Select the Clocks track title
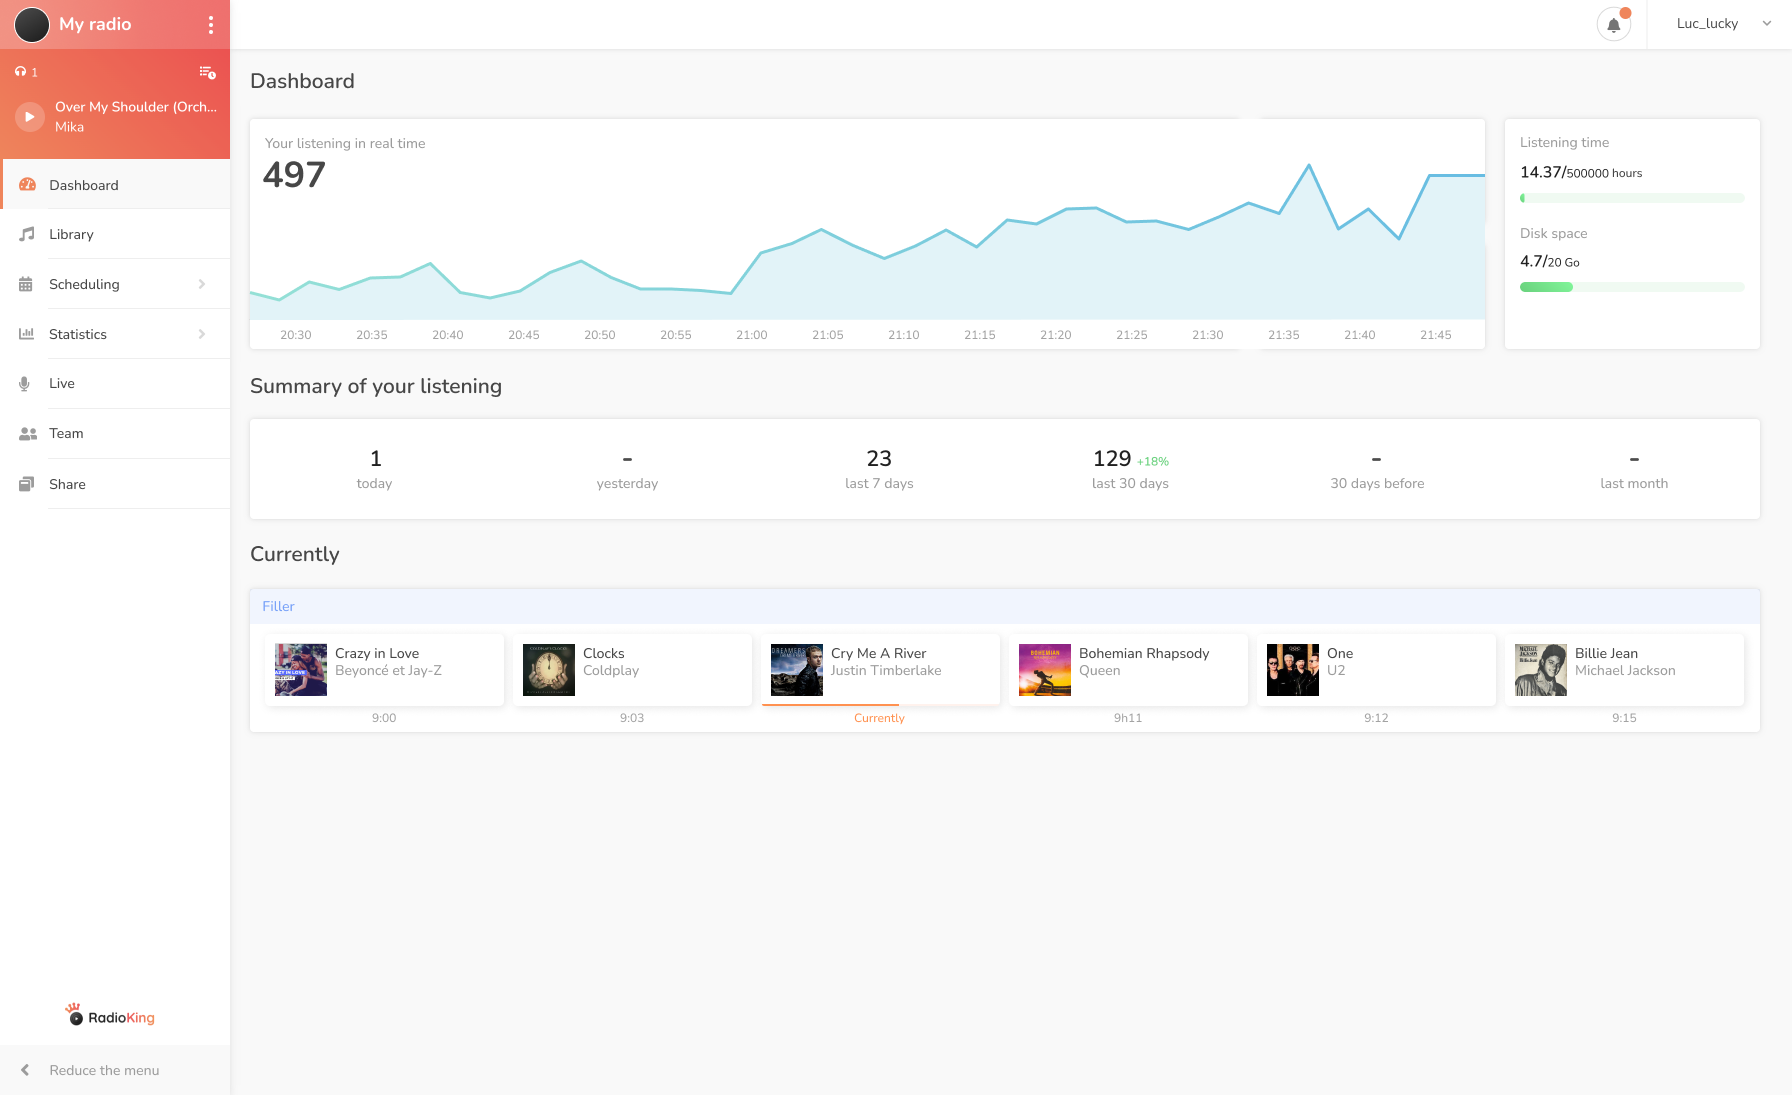The height and width of the screenshot is (1095, 1792). (x=604, y=653)
